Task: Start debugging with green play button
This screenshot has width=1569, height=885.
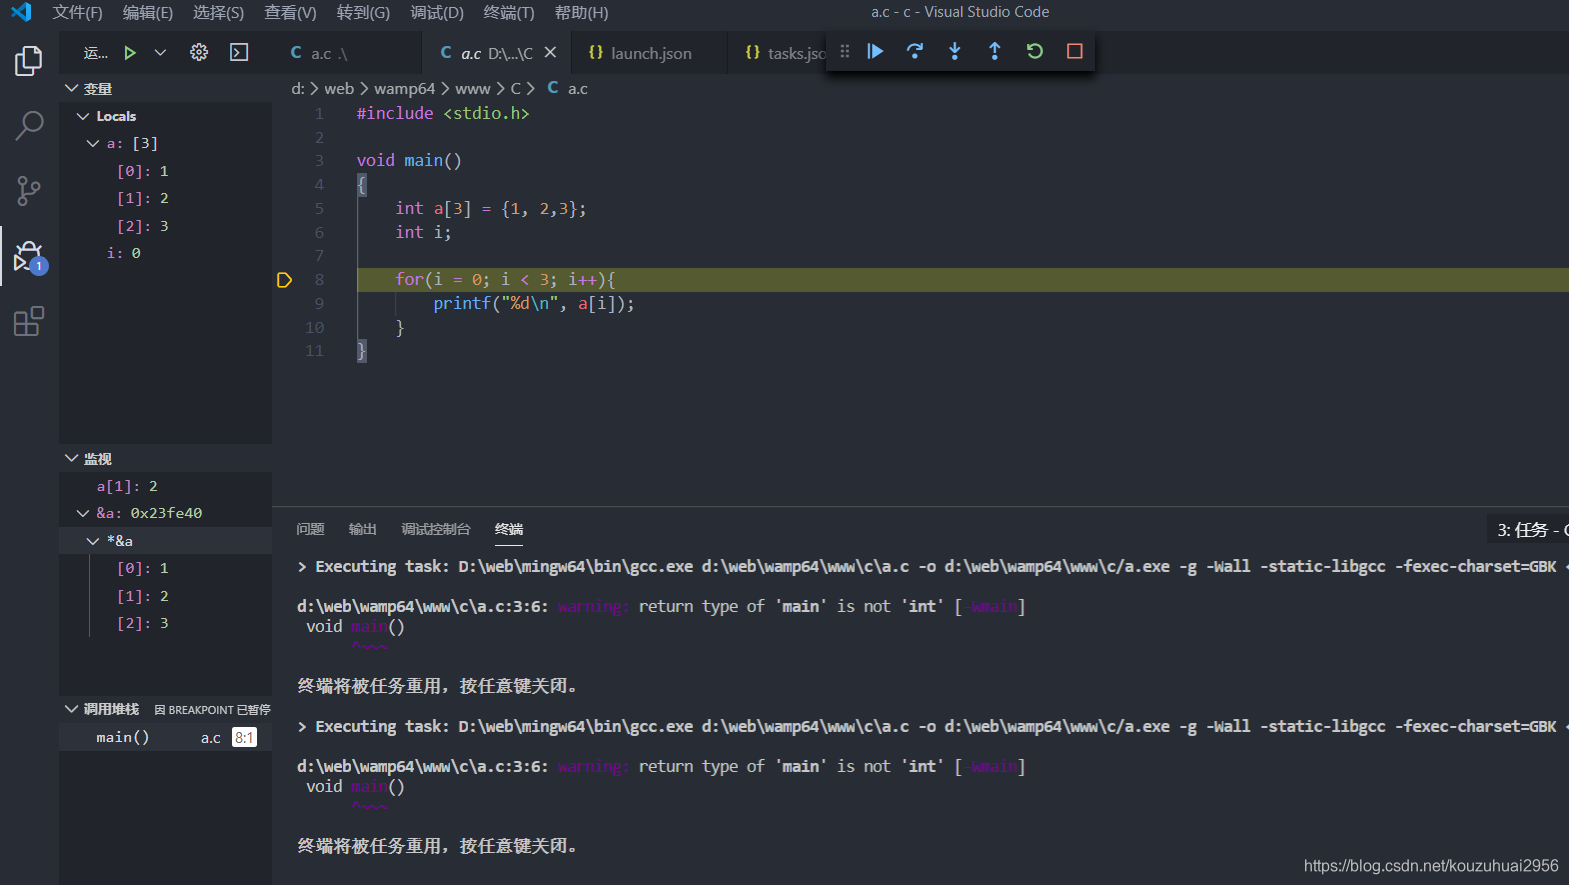Action: [x=130, y=52]
